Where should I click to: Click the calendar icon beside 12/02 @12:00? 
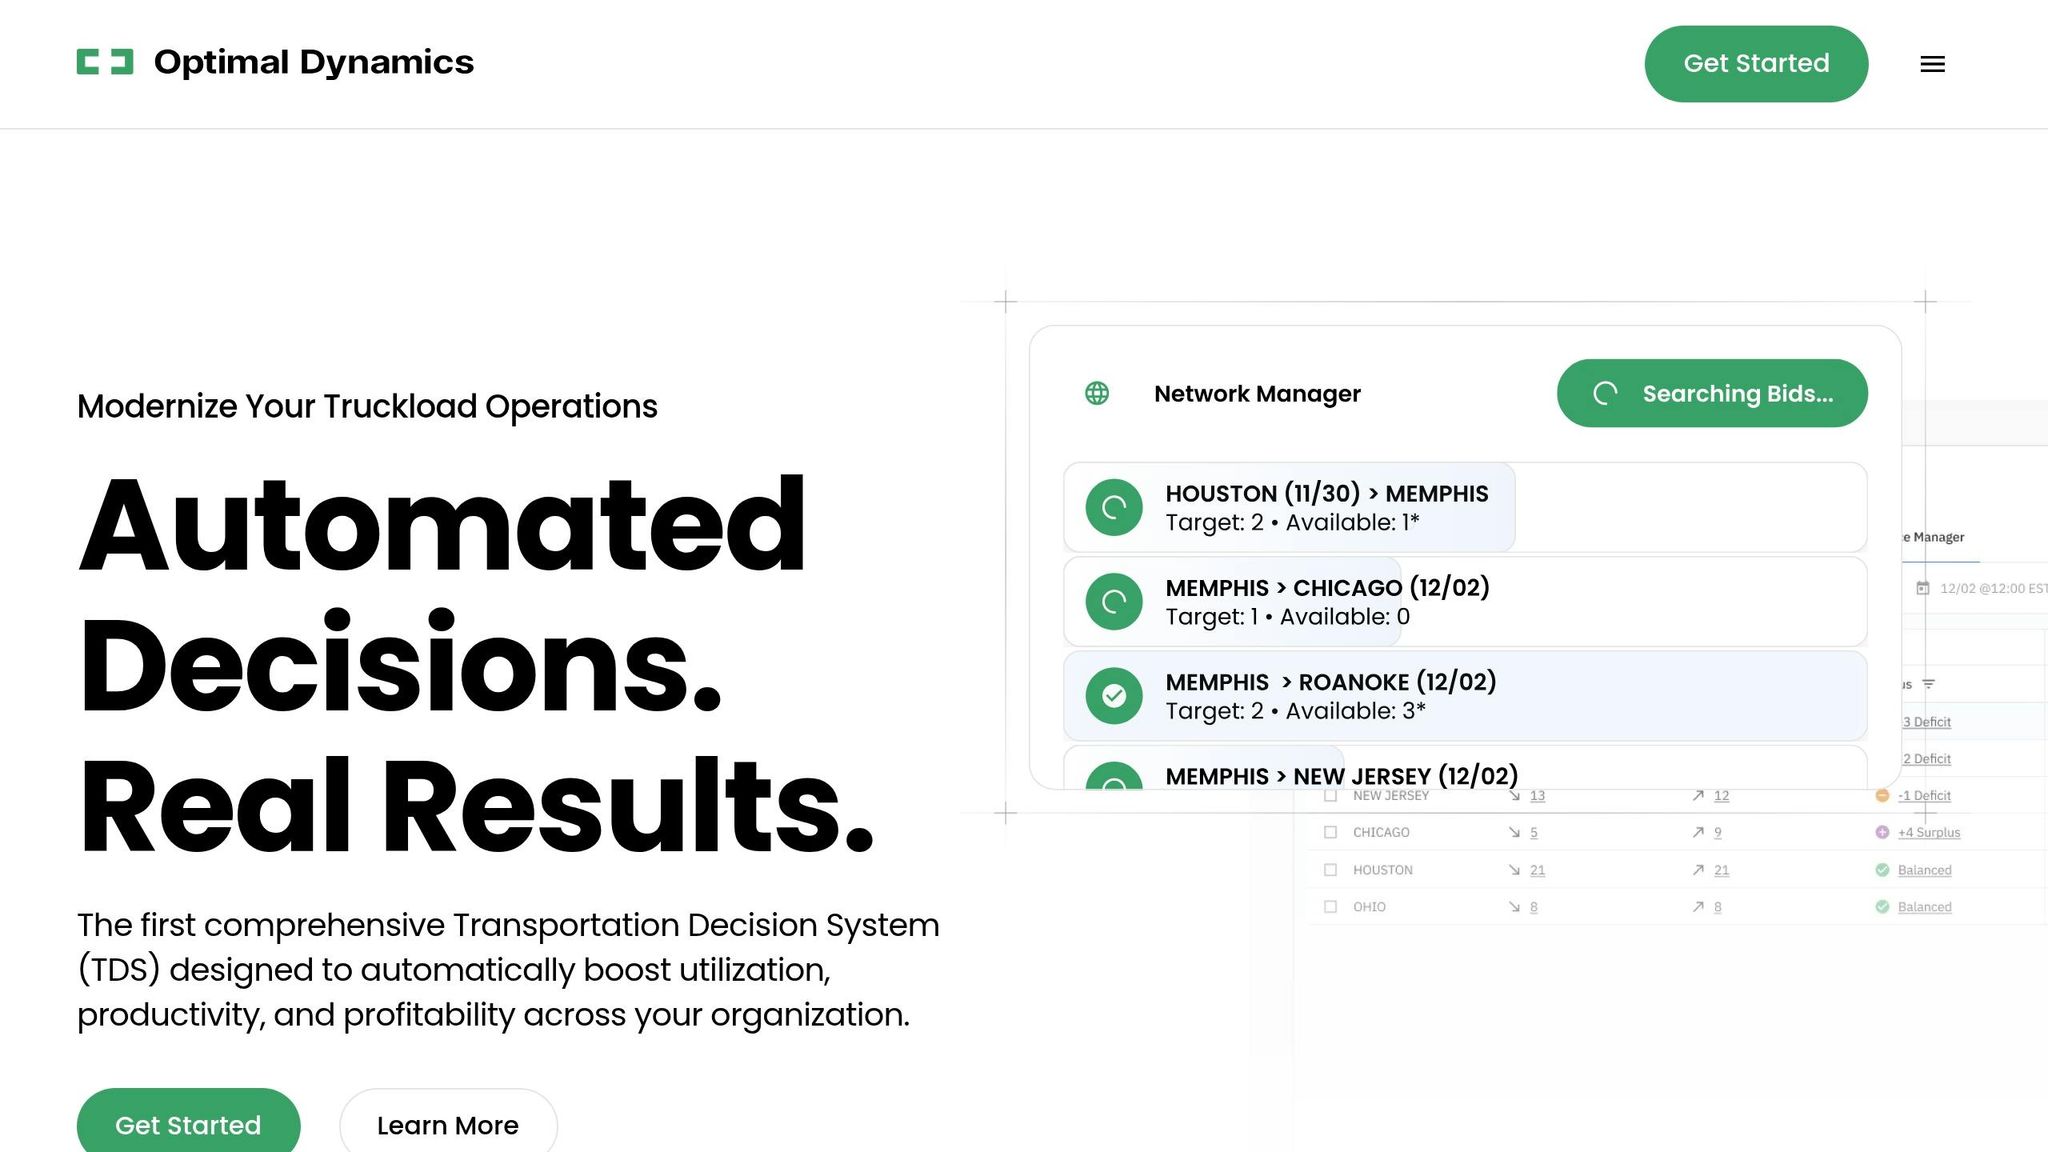pos(1922,588)
